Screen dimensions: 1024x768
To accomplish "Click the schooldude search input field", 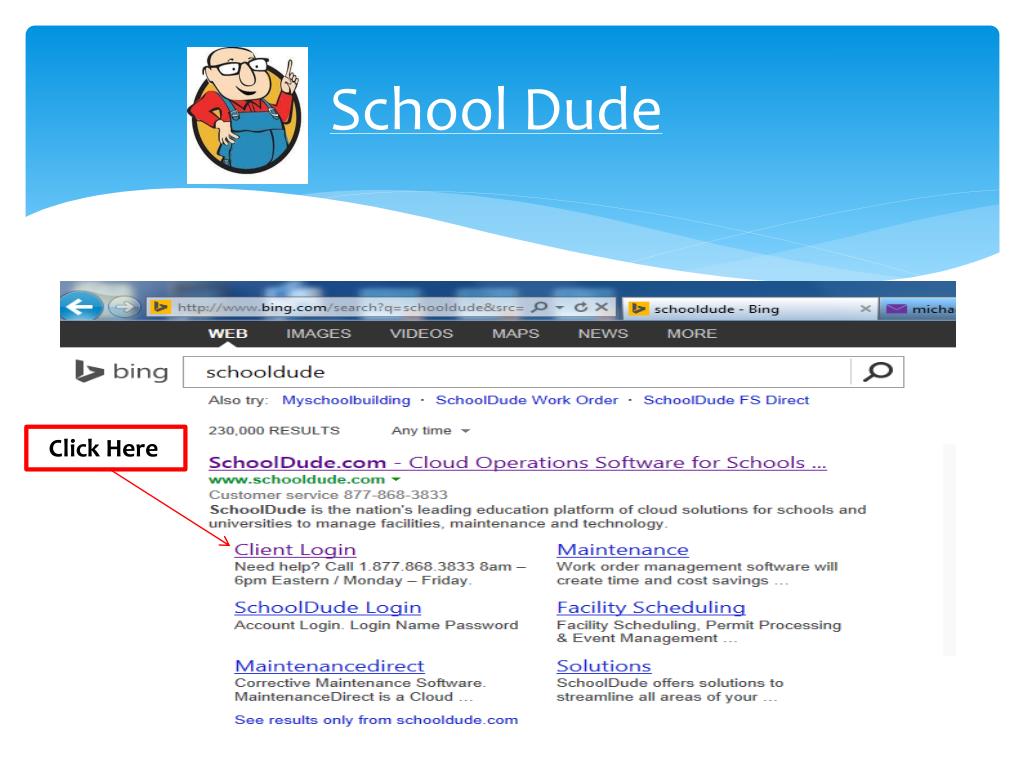I will [x=517, y=372].
